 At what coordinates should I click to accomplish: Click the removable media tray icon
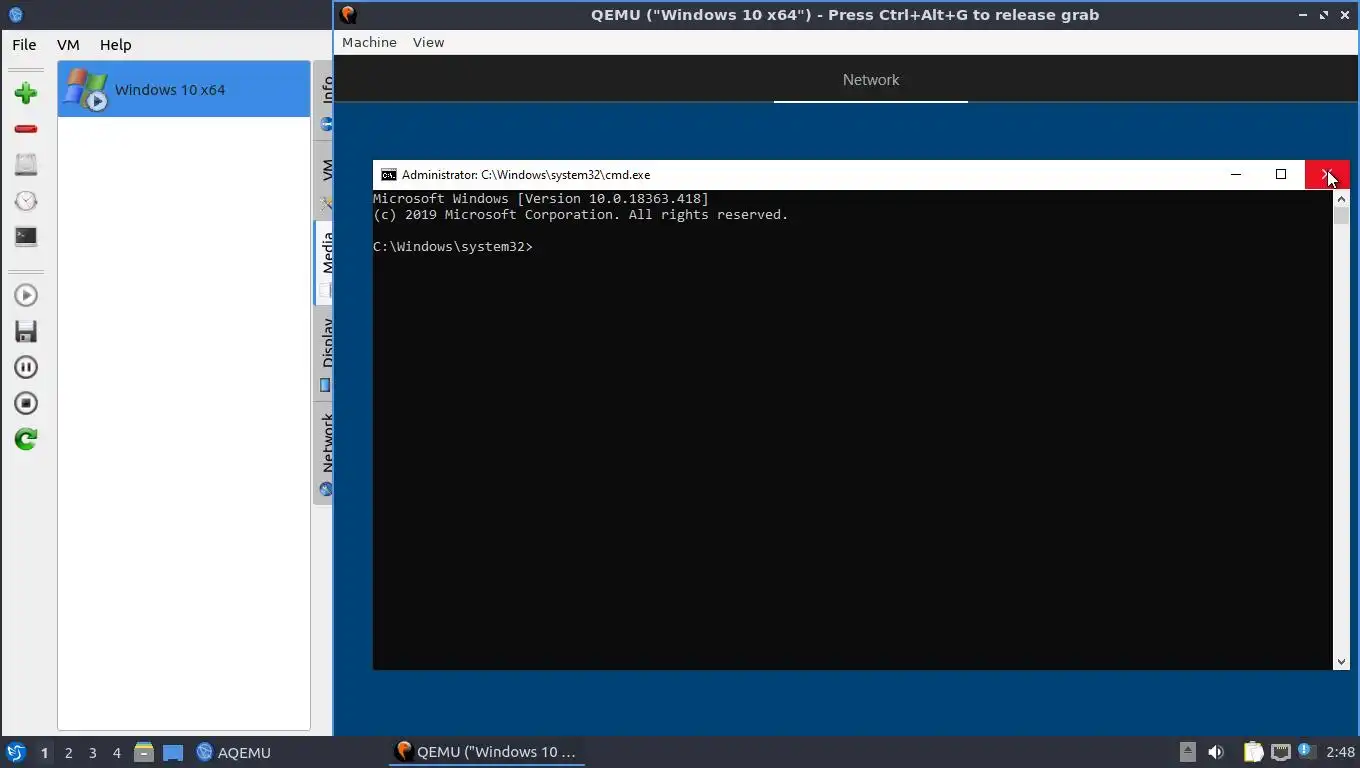1187,752
